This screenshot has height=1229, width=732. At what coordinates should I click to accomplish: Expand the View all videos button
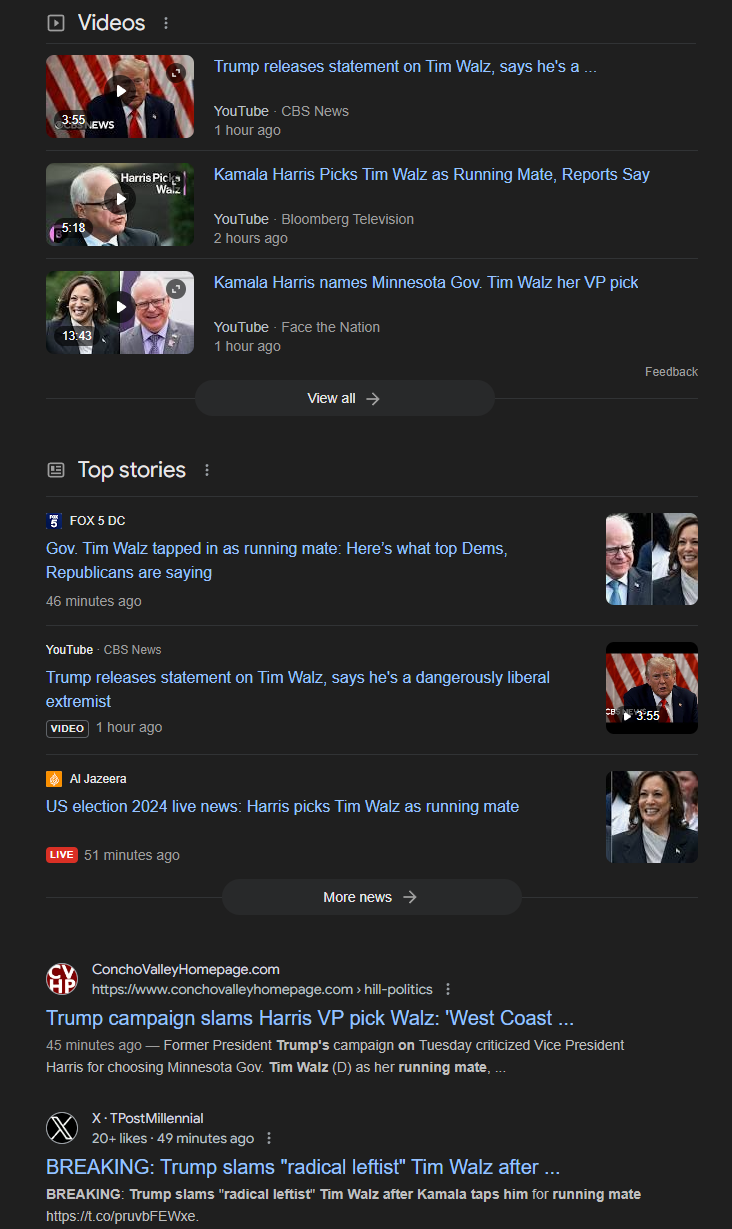(344, 398)
